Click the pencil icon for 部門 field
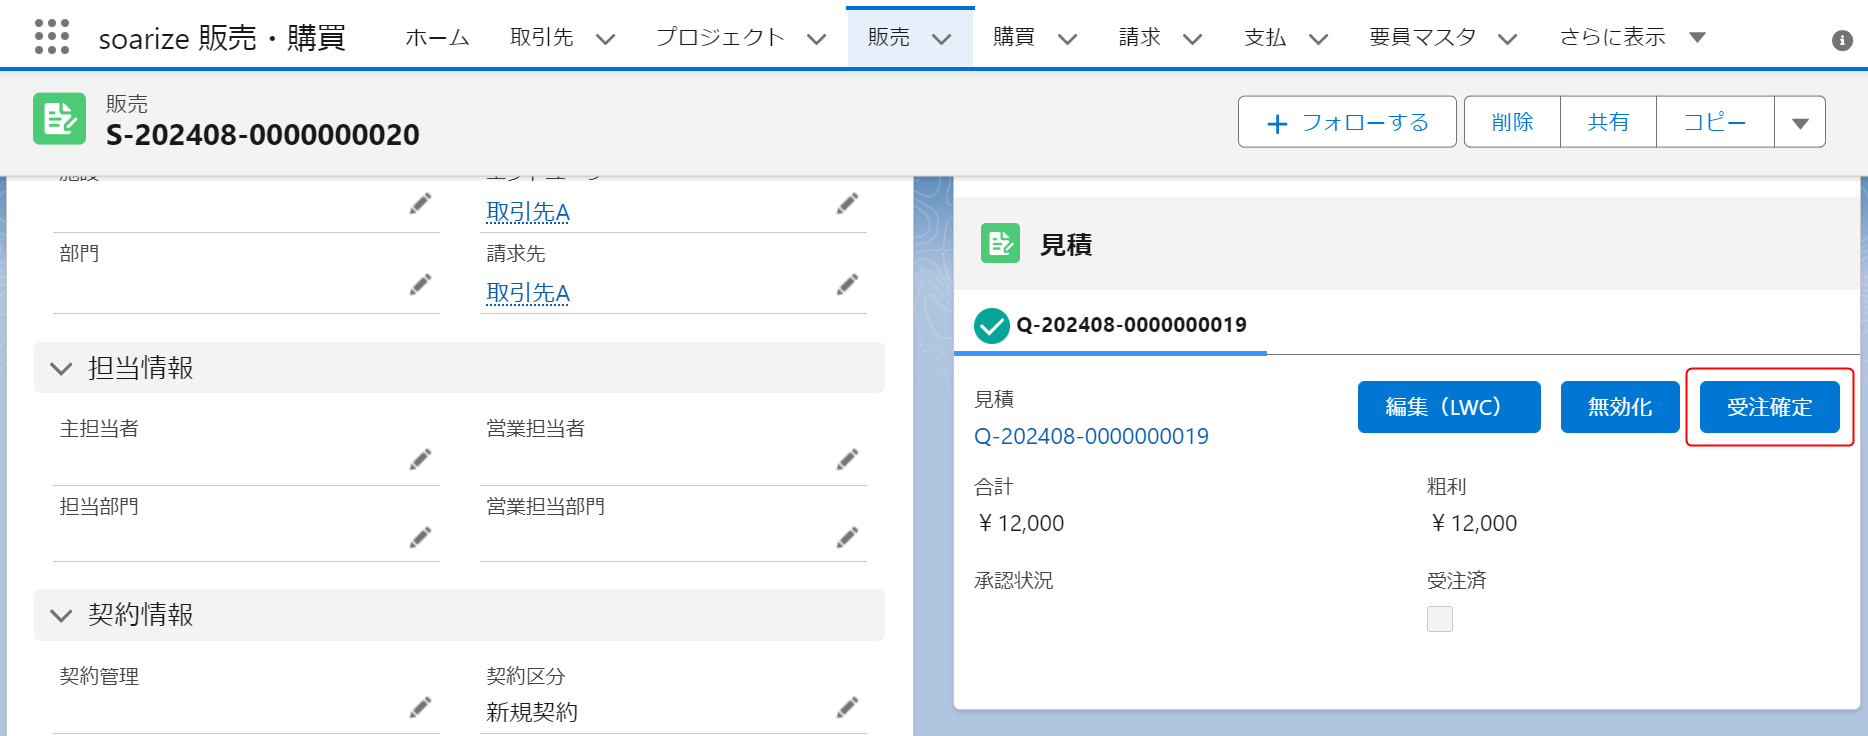This screenshot has height=736, width=1868. point(421,285)
